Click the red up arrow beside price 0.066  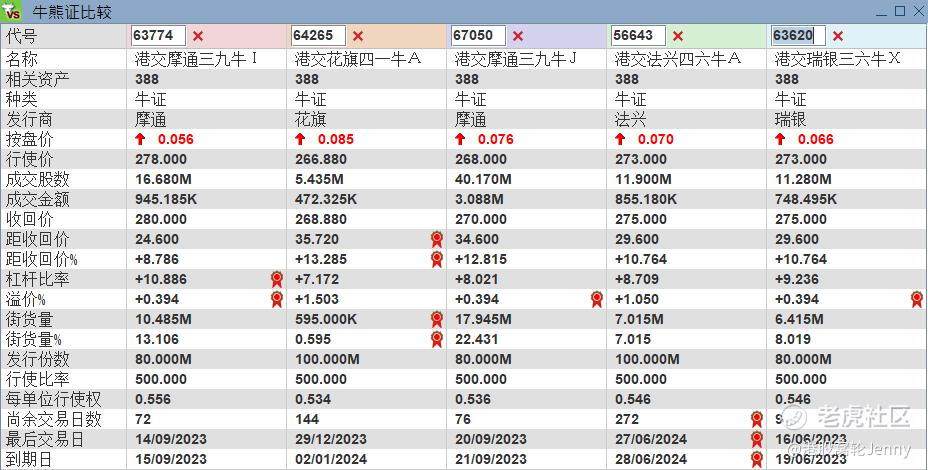[x=779, y=139]
